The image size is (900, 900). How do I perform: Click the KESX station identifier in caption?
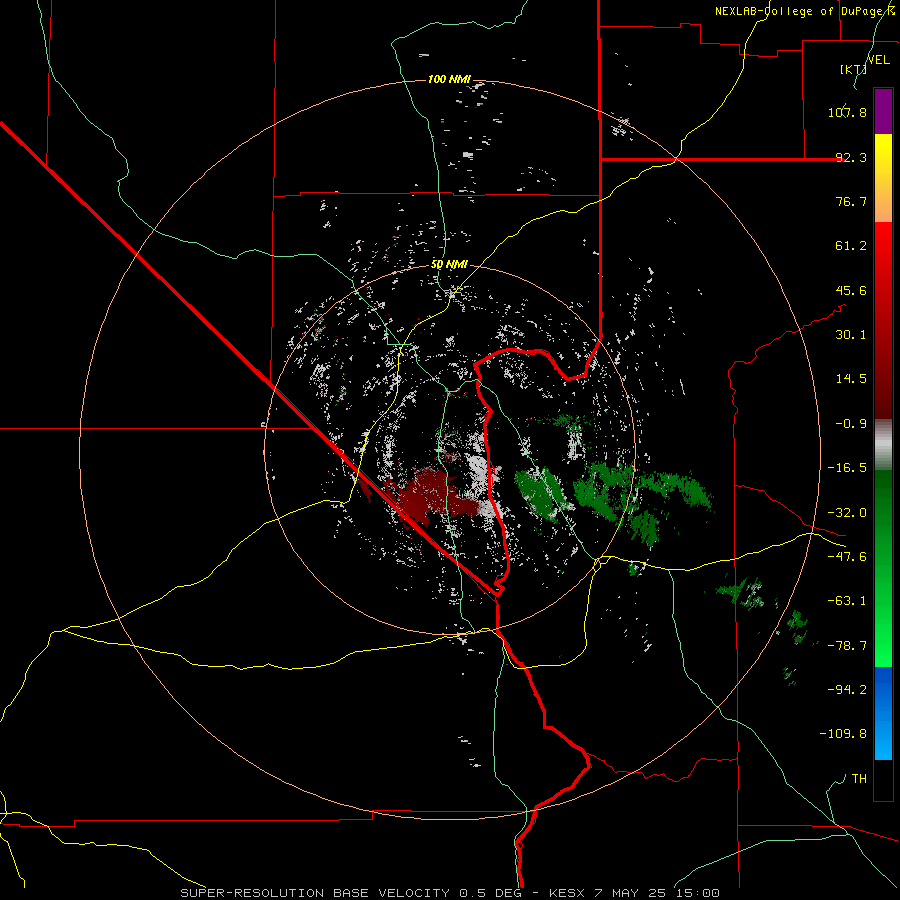coord(567,893)
